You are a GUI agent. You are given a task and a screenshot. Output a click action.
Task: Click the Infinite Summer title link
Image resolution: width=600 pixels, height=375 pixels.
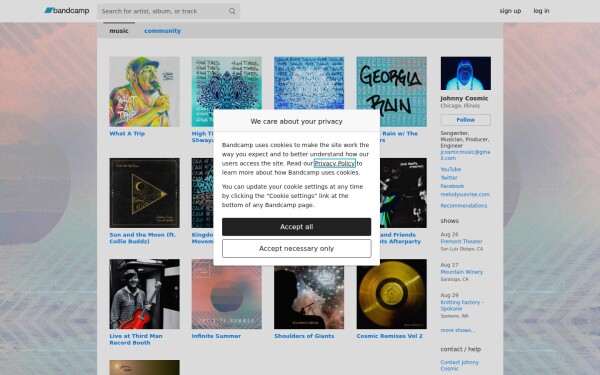[x=216, y=336]
